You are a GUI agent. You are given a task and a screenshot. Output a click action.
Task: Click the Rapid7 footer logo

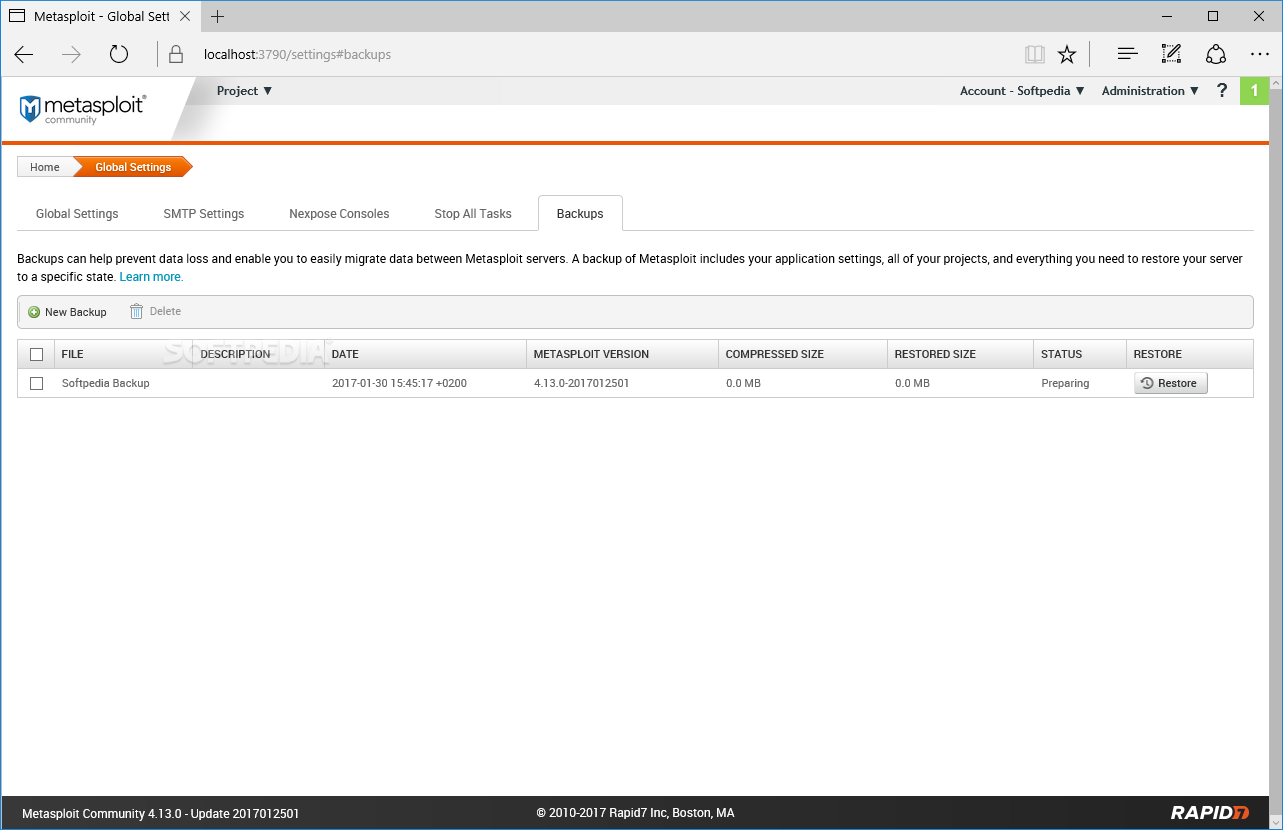pyautogui.click(x=1210, y=813)
